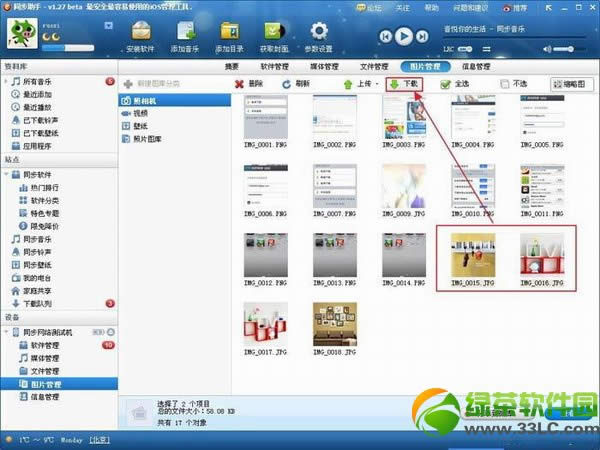Toggle the repeat mode icon
The width and height of the screenshot is (600, 450).
click(486, 49)
